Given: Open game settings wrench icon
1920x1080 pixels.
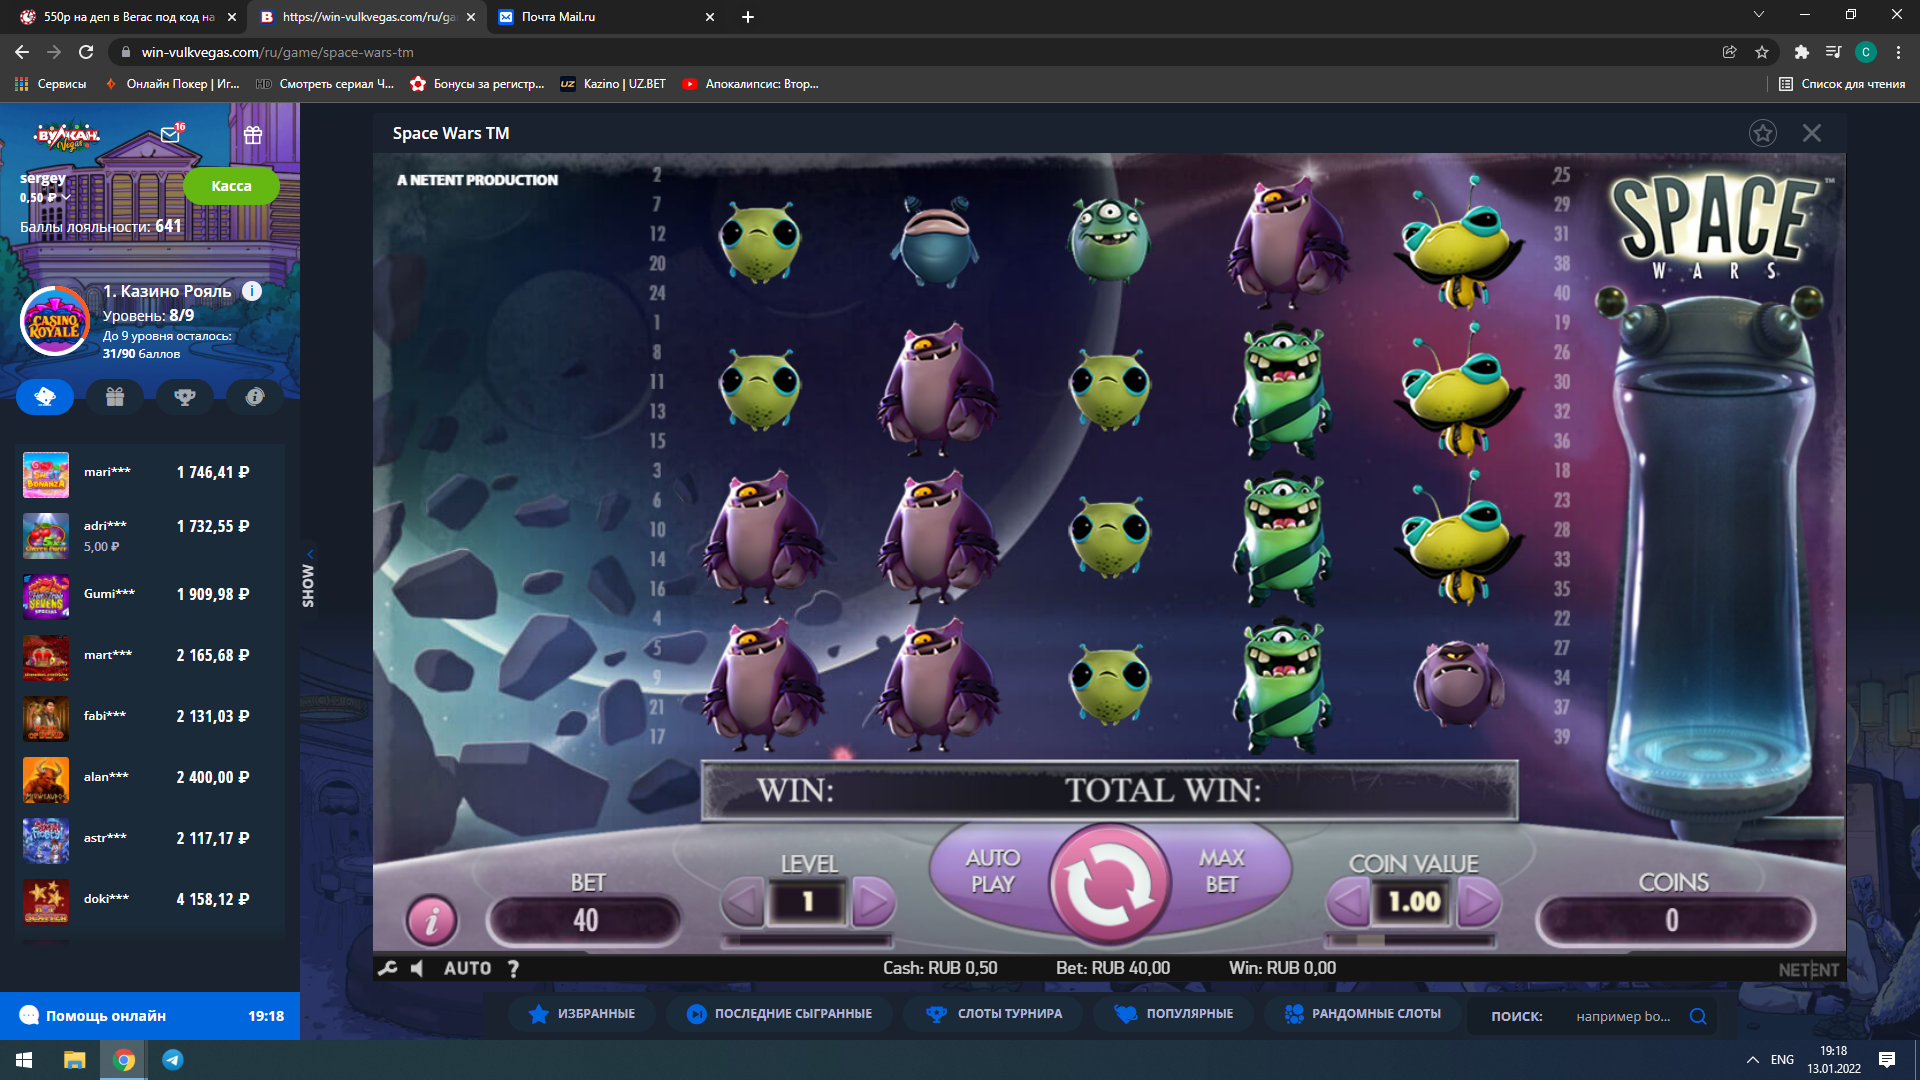Looking at the screenshot, I should 387,968.
